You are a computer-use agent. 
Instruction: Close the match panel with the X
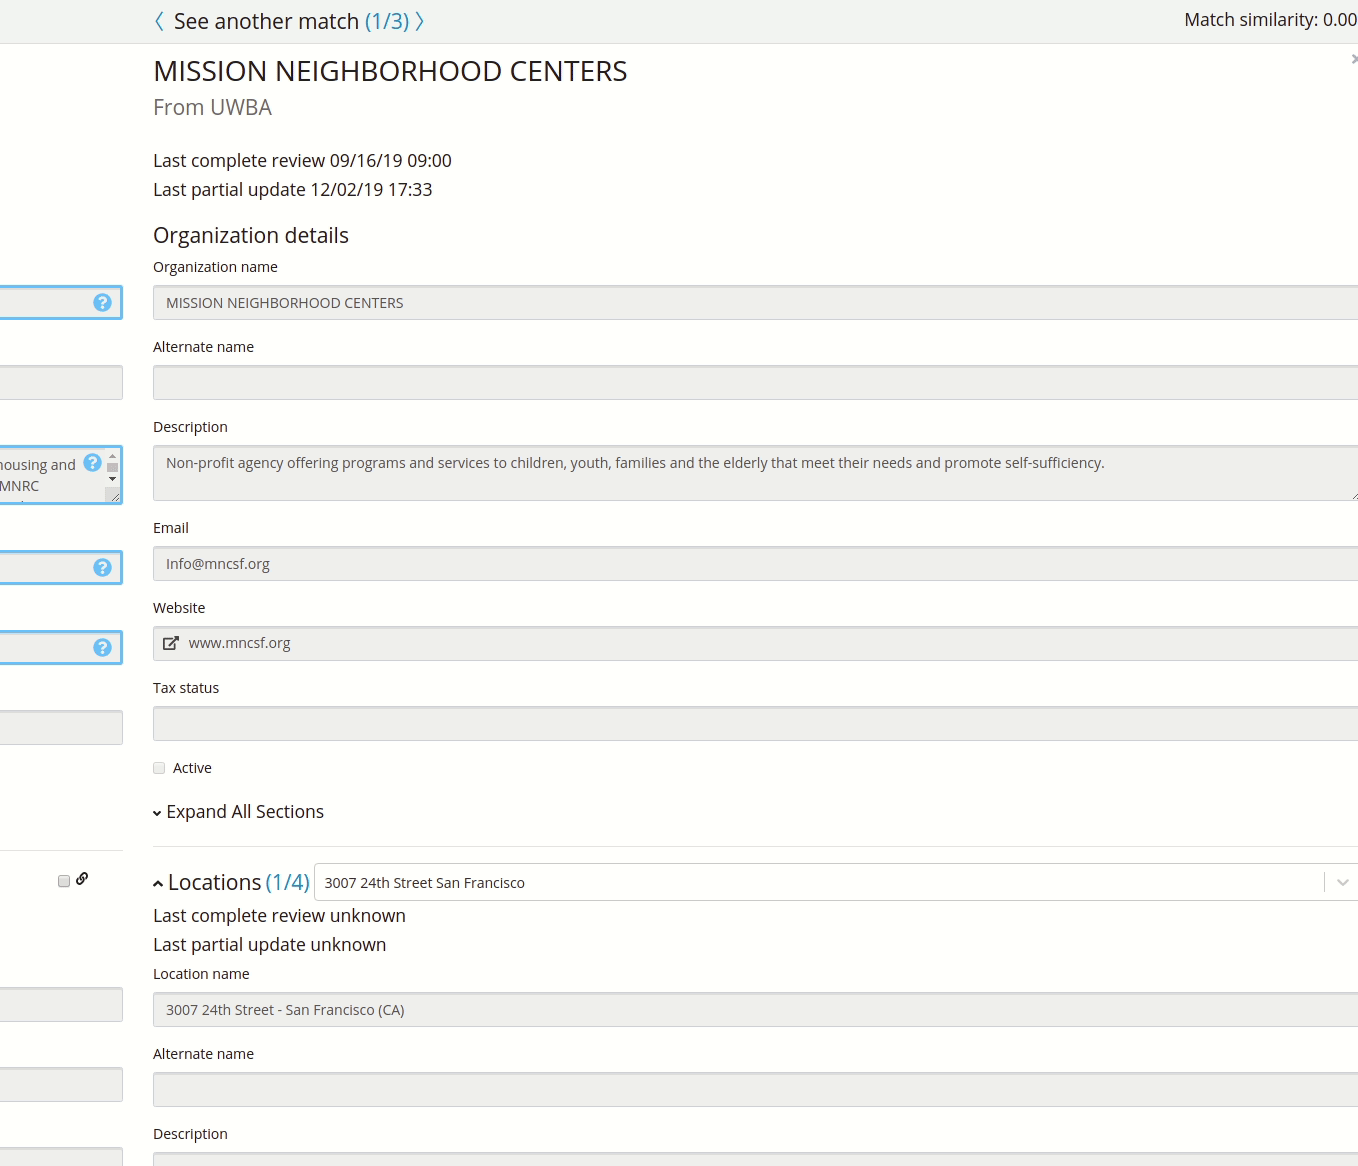pos(1354,60)
